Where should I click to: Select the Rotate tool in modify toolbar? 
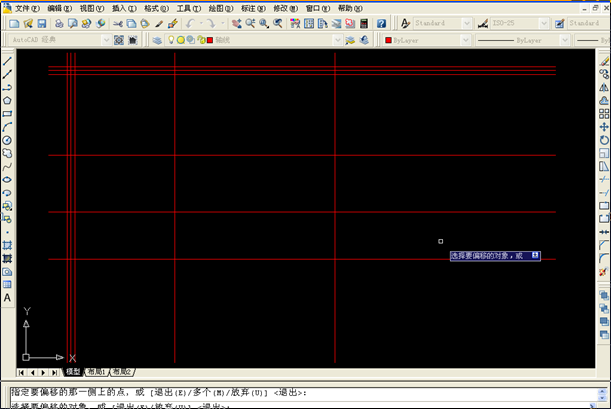click(x=604, y=140)
